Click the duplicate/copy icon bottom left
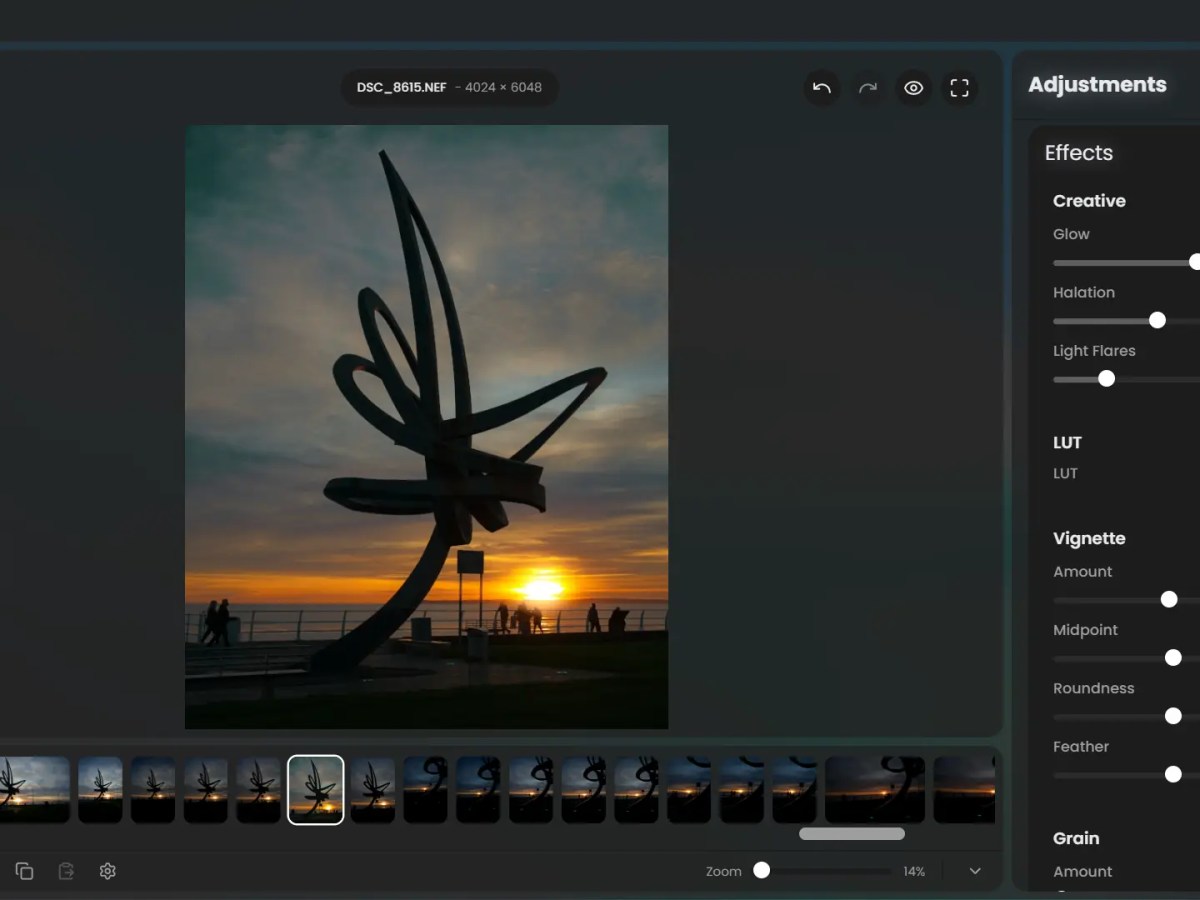The height and width of the screenshot is (900, 1200). (x=24, y=871)
